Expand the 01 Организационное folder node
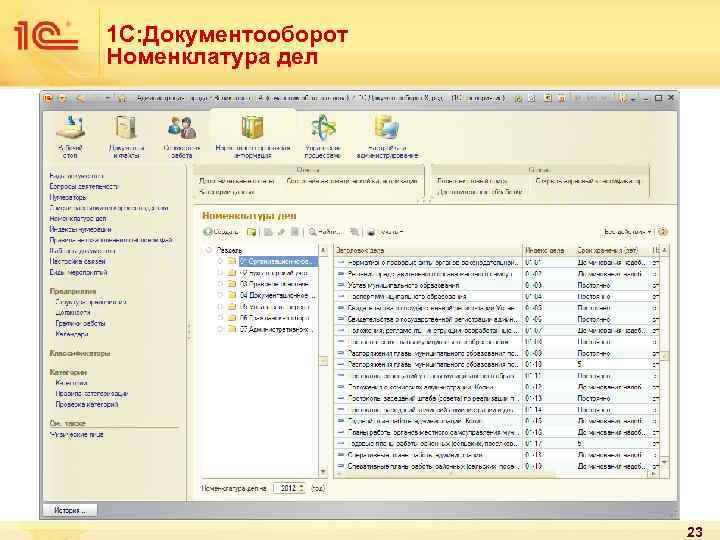Screen dimensions: 720x540 point(220,261)
